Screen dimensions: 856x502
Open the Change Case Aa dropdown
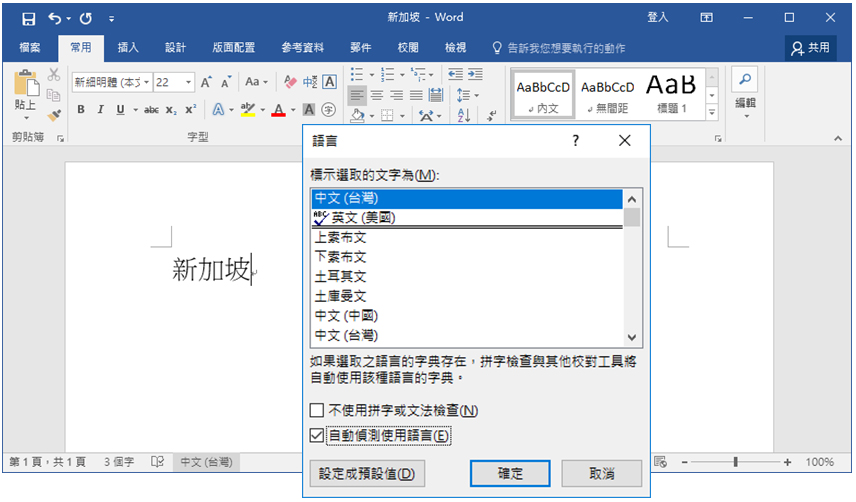257,82
